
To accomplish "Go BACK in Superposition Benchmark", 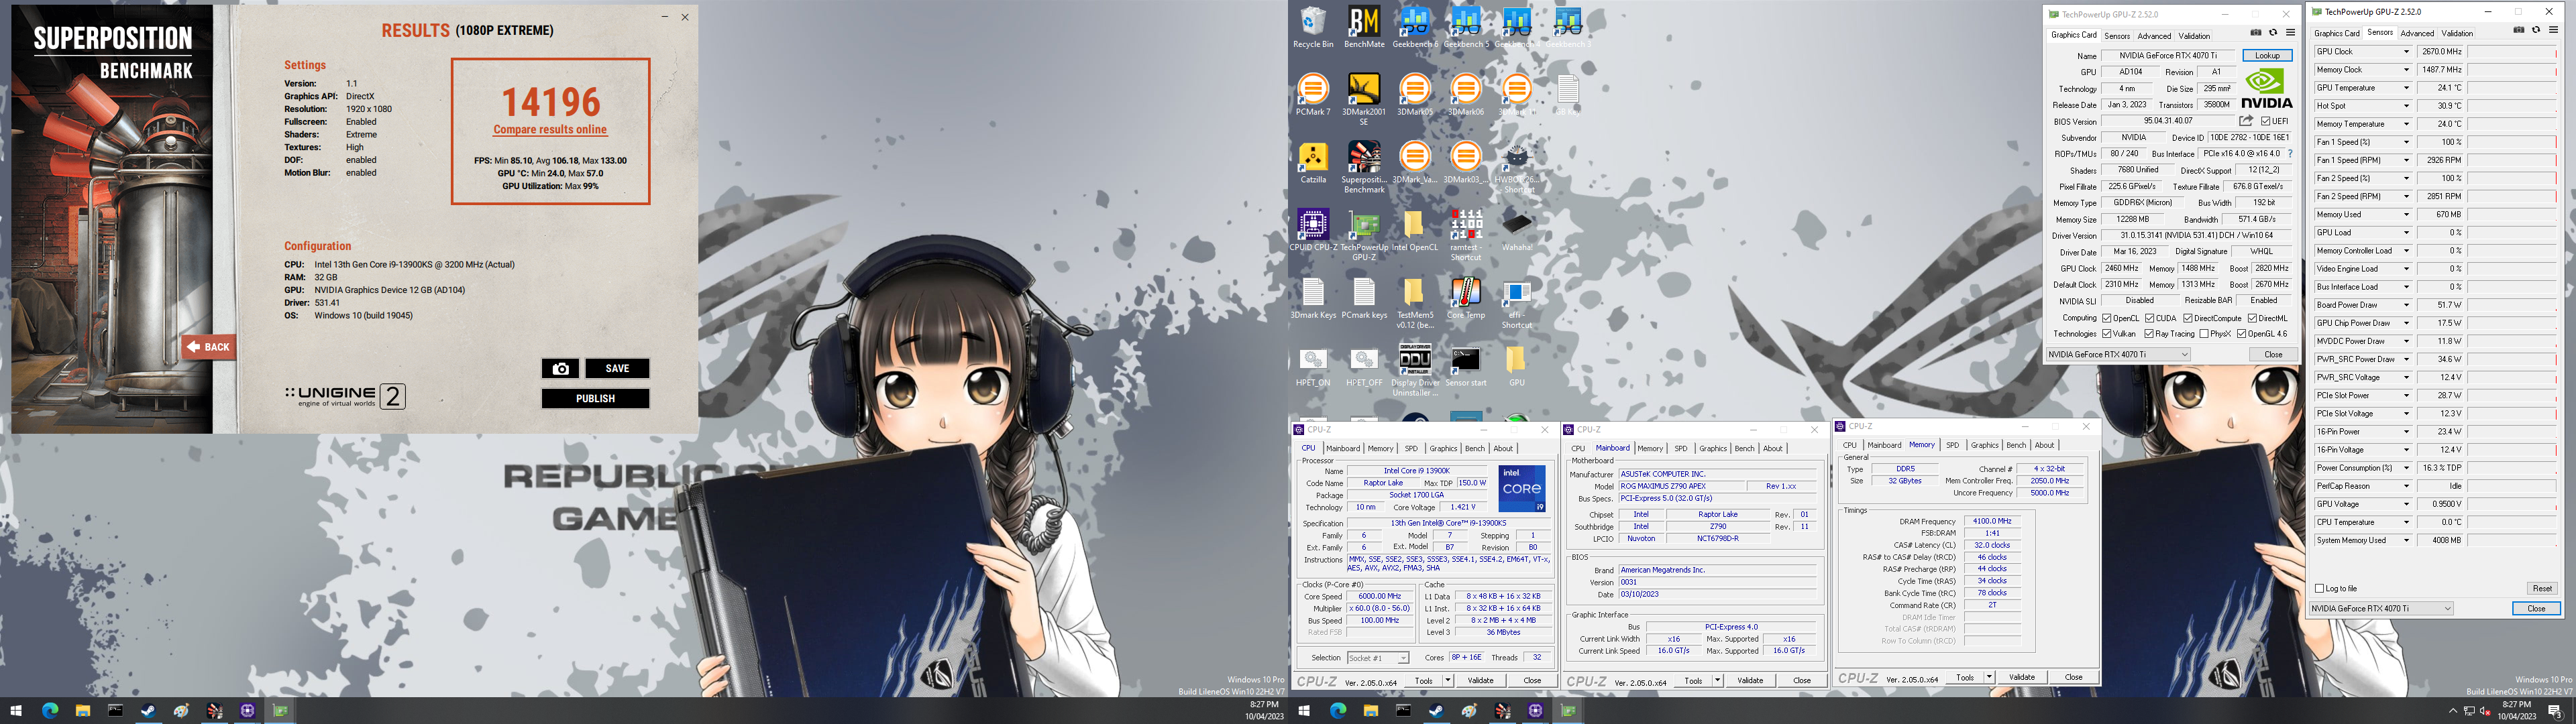I will 208,347.
